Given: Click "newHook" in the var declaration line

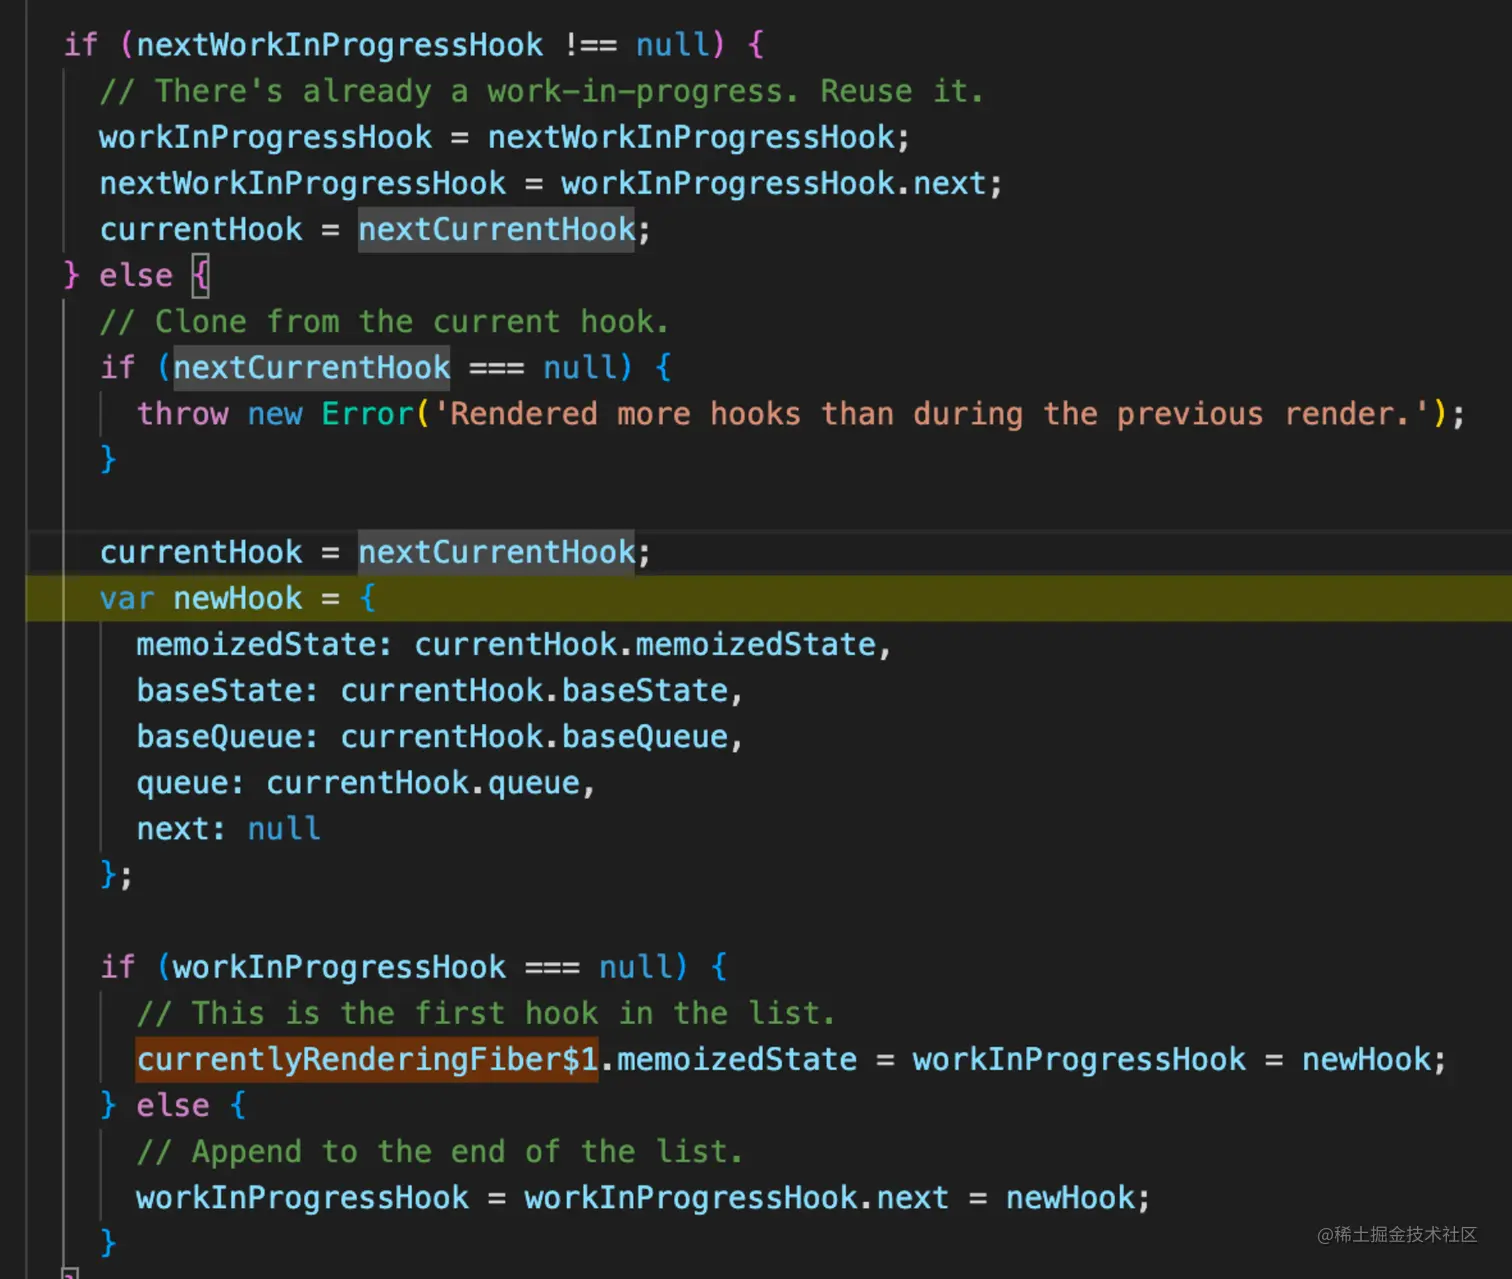Looking at the screenshot, I should click(238, 598).
